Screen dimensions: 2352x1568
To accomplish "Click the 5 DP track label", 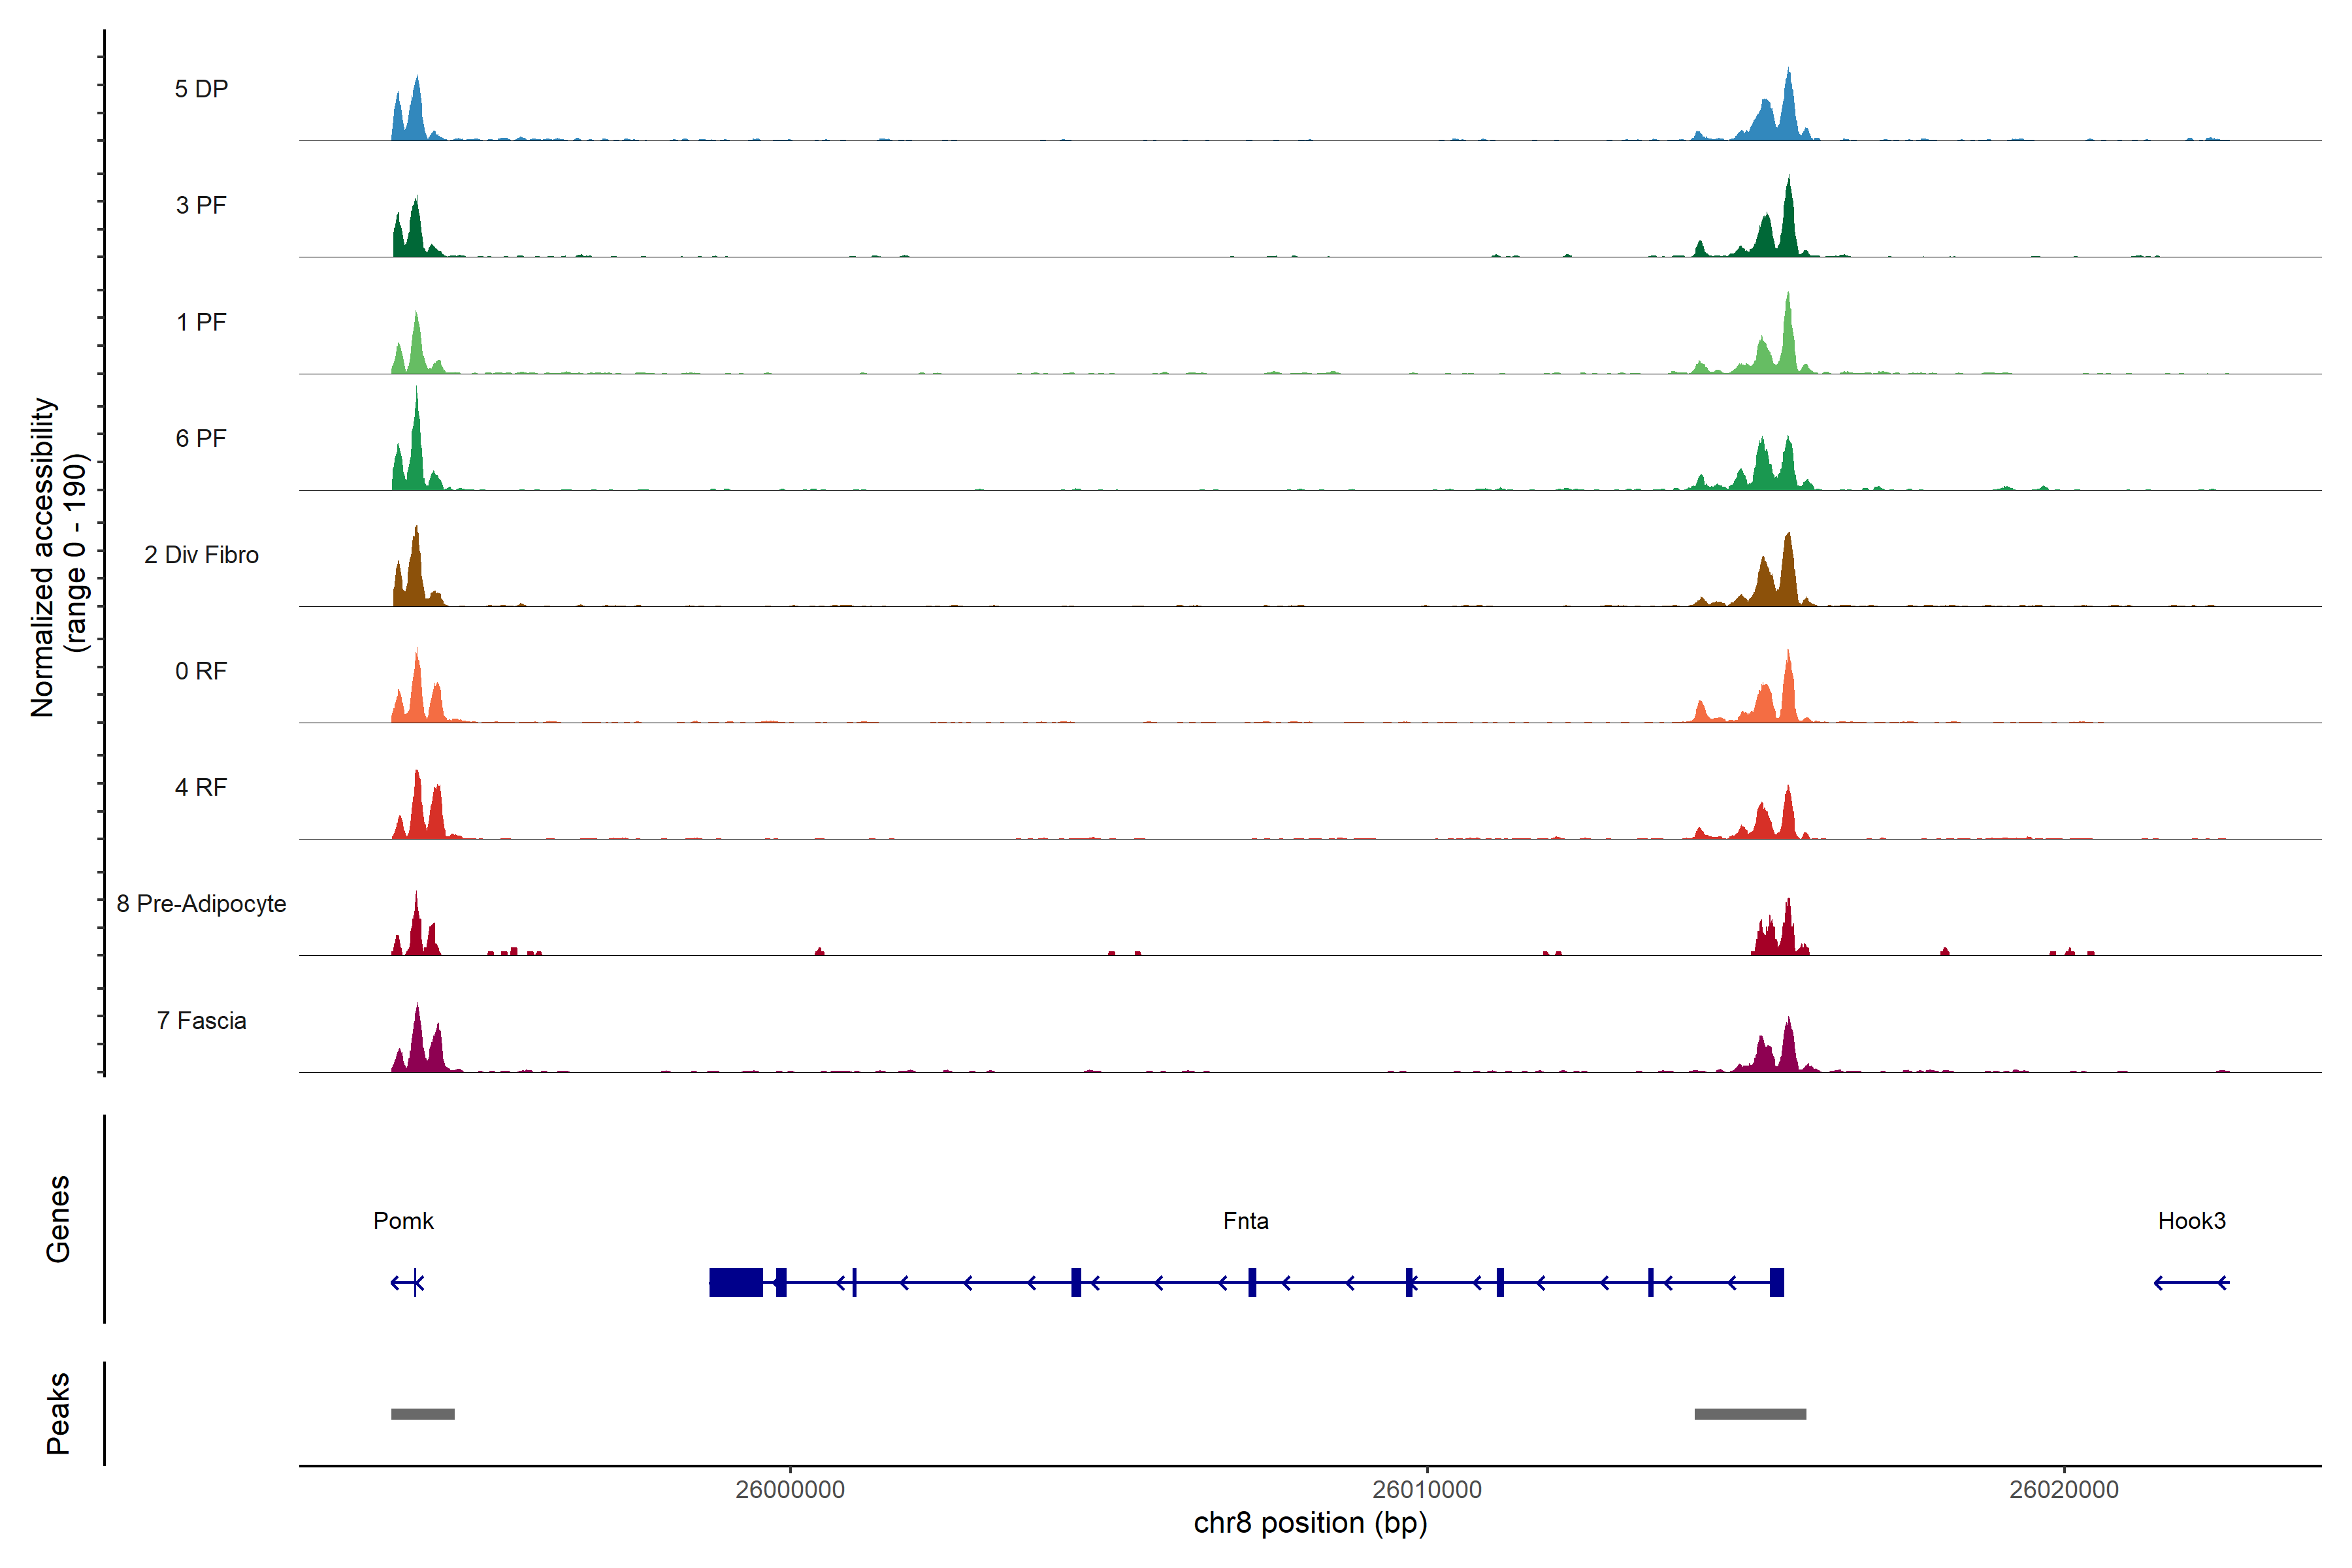I will (201, 89).
